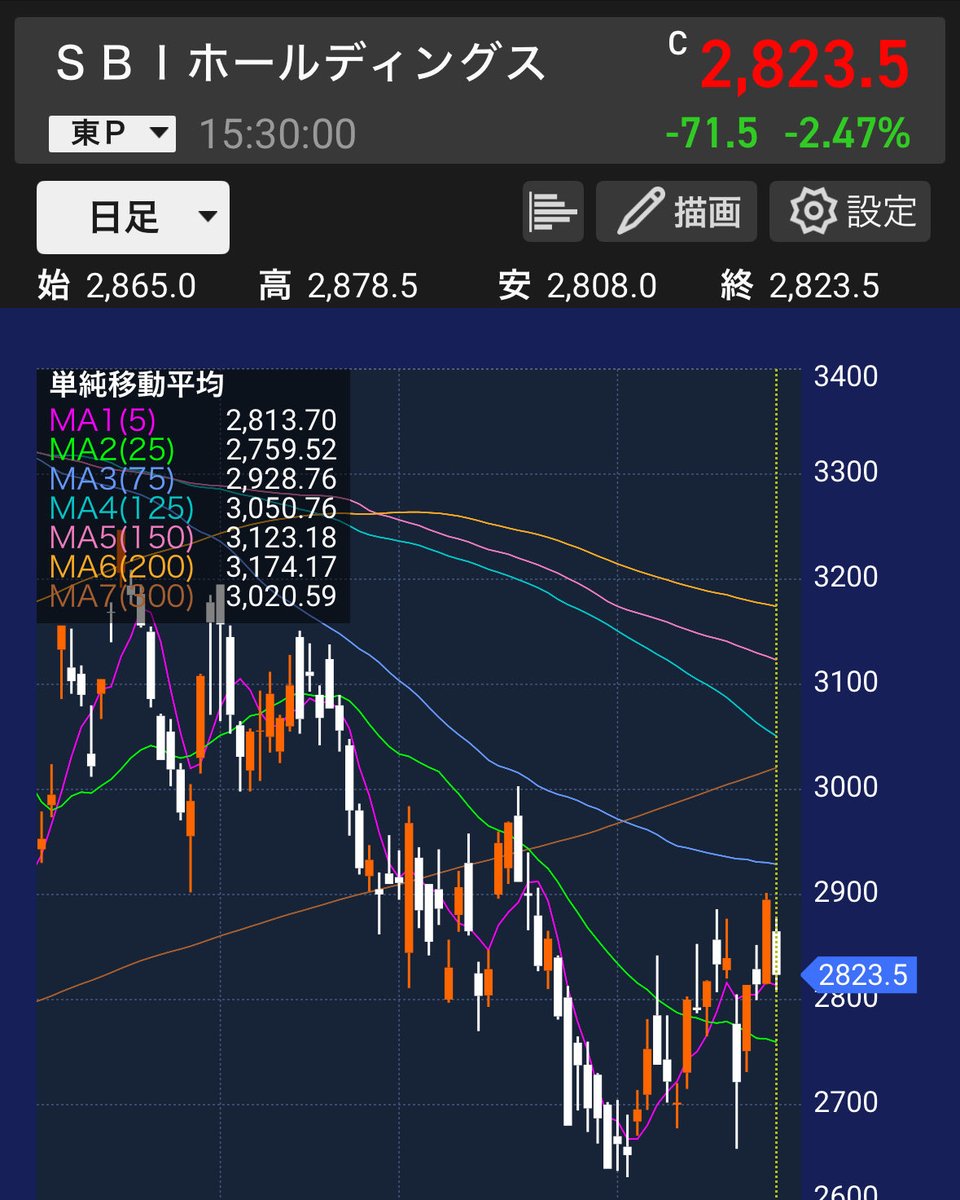Click the MA1 value 2,813.70
This screenshot has height=1200, width=960.
coord(281,420)
